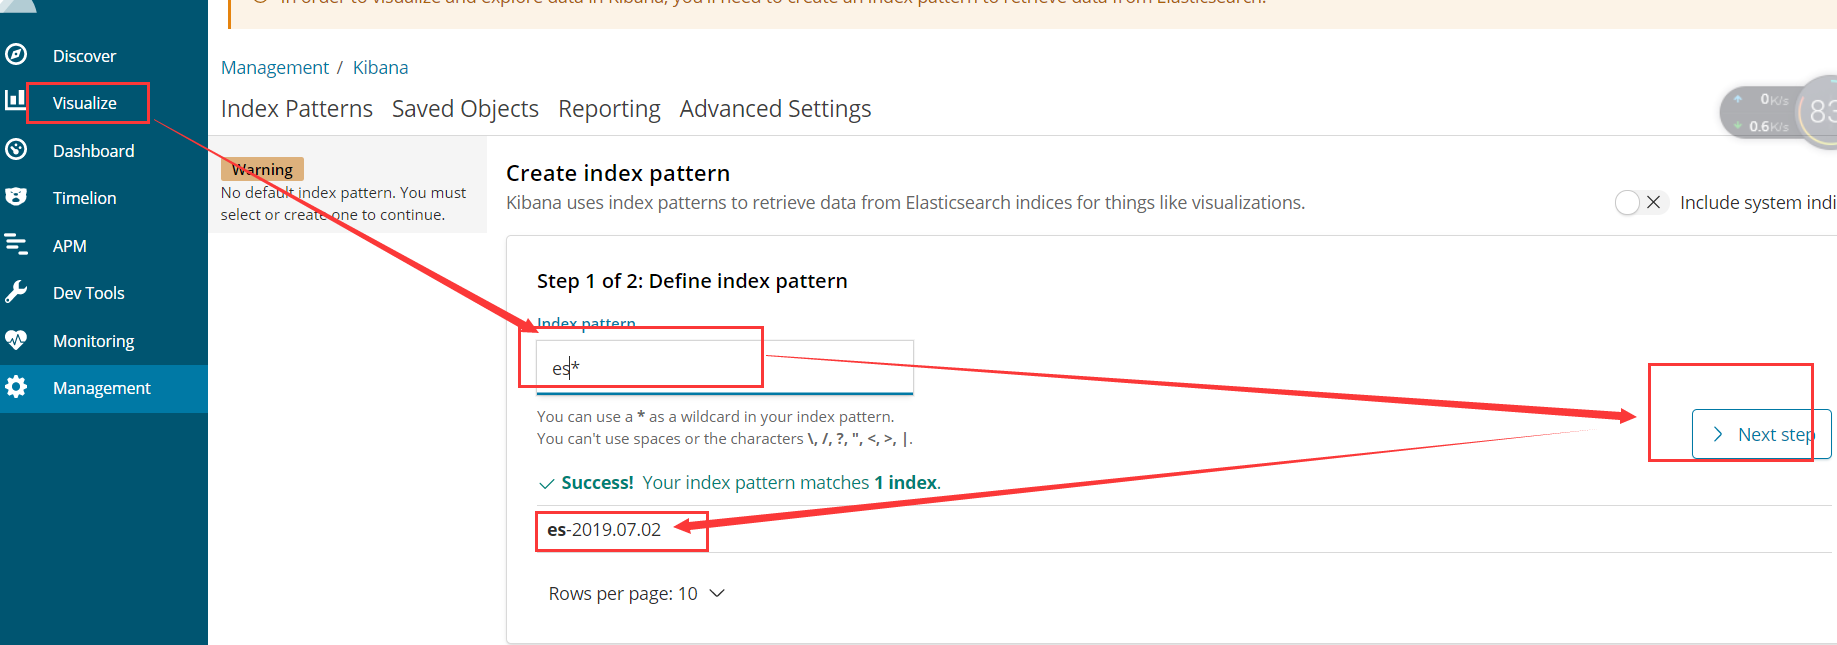1837x645 pixels.
Task: Click the Management breadcrumb link
Action: point(275,67)
